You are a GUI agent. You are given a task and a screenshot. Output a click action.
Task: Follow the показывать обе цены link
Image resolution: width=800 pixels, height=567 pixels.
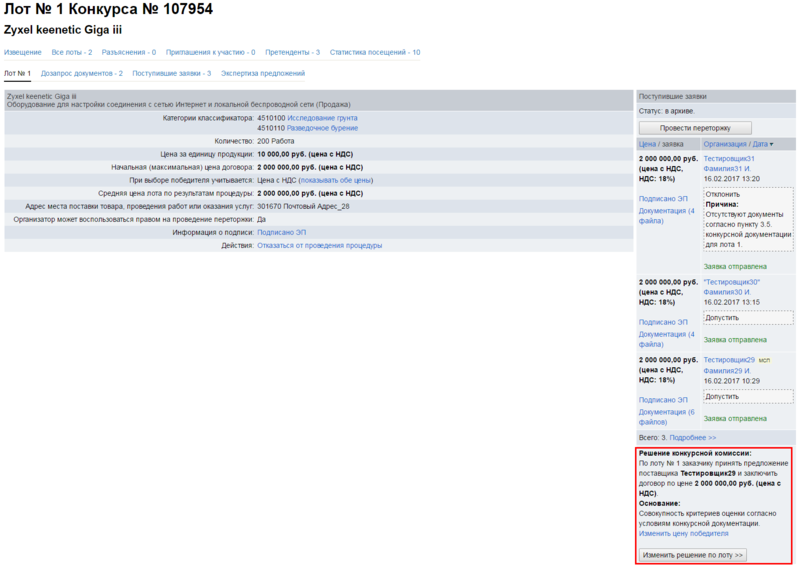pos(335,180)
